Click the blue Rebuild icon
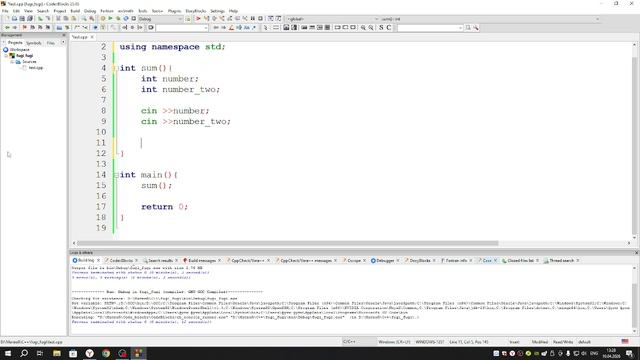Screen dimensions: 640x360 pos(126,19)
